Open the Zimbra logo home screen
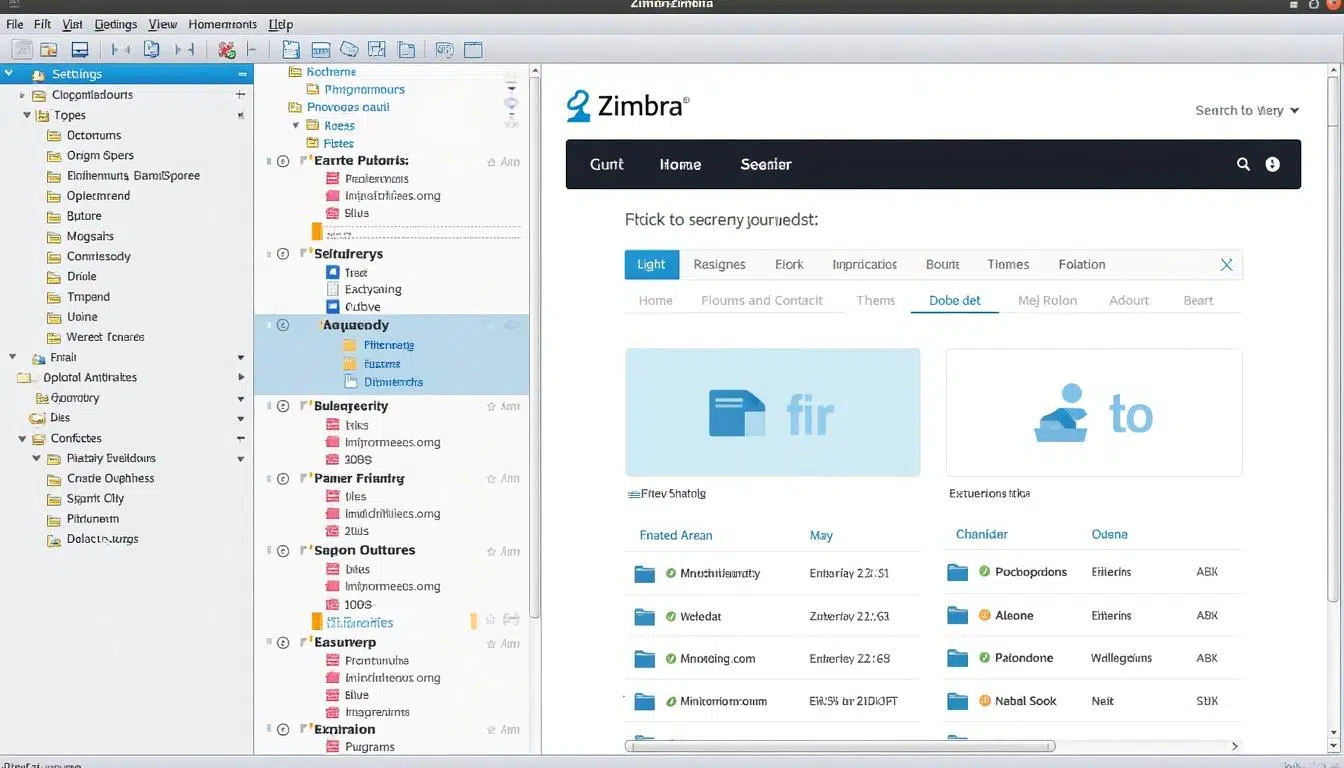The height and width of the screenshot is (768, 1344). click(628, 104)
